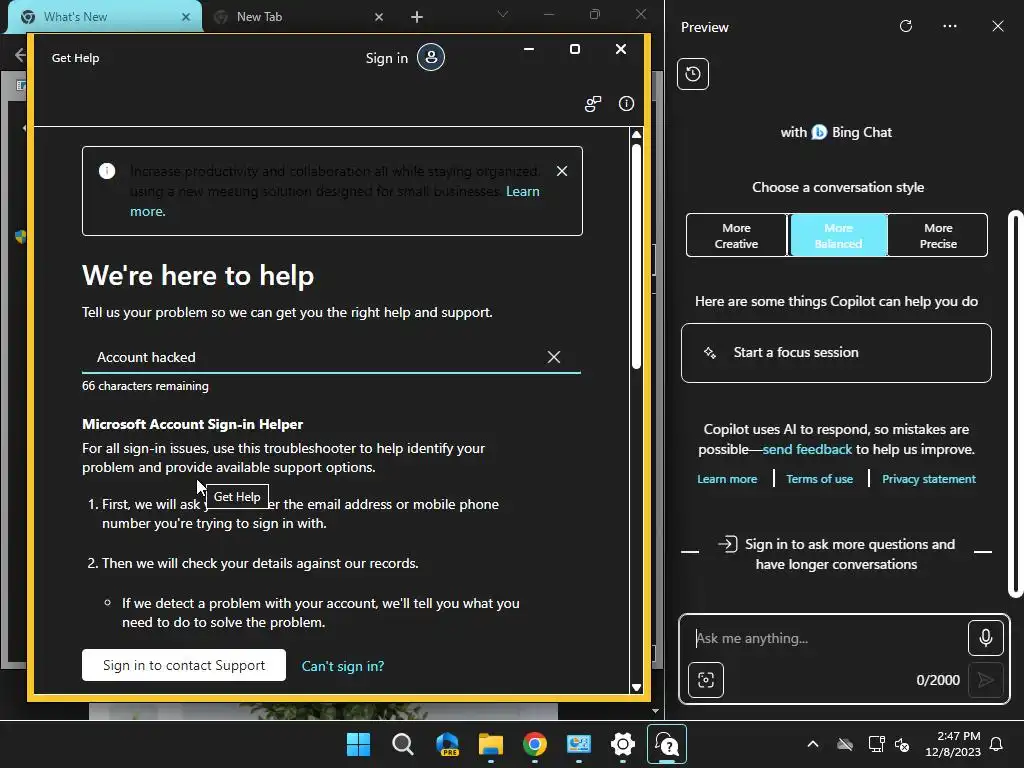Image resolution: width=1024 pixels, height=768 pixels.
Task: Open the Get Help taskbar icon
Action: click(x=667, y=744)
